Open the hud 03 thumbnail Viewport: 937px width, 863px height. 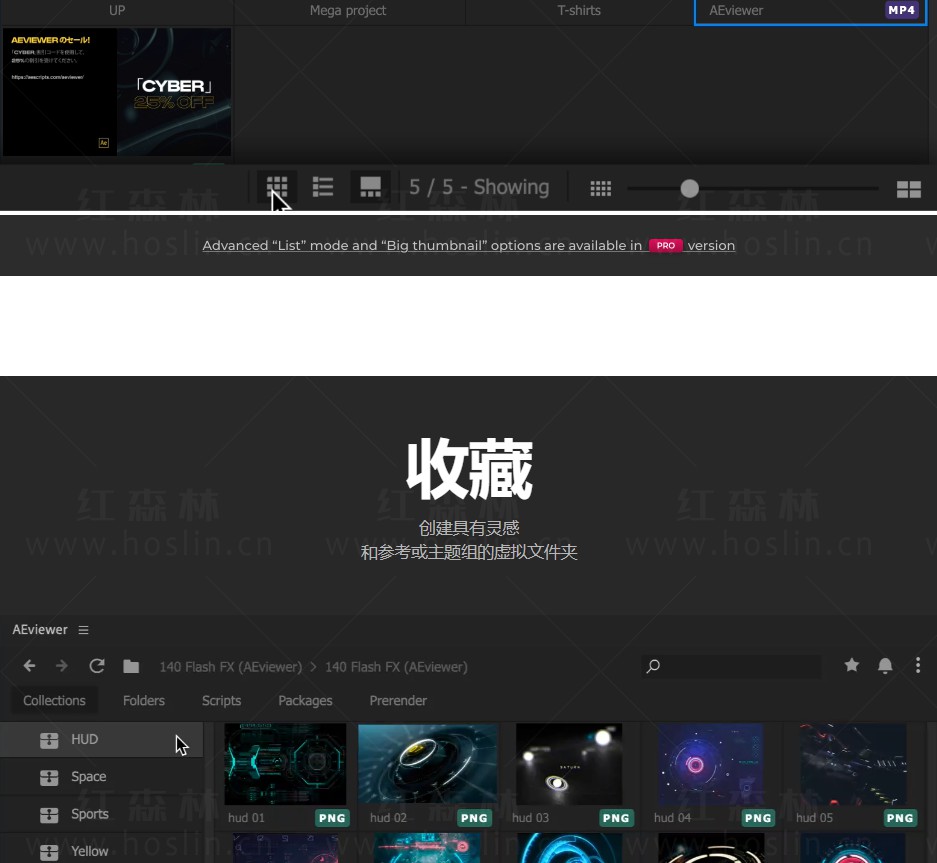(x=569, y=764)
